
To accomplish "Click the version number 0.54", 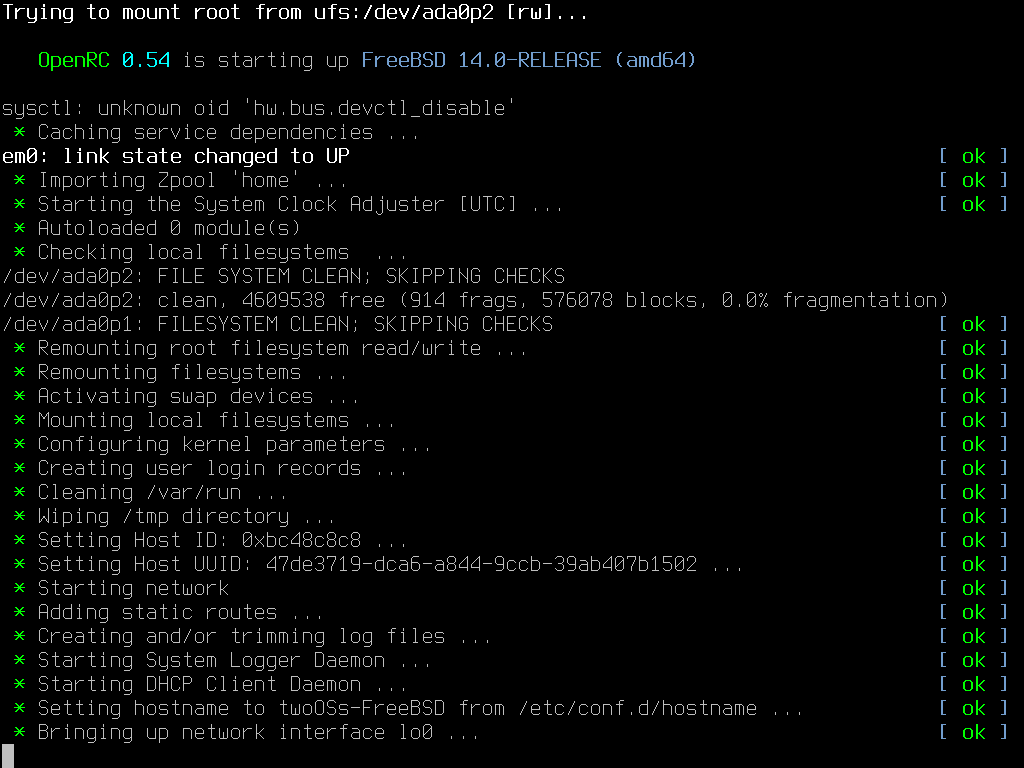I will (x=146, y=60).
